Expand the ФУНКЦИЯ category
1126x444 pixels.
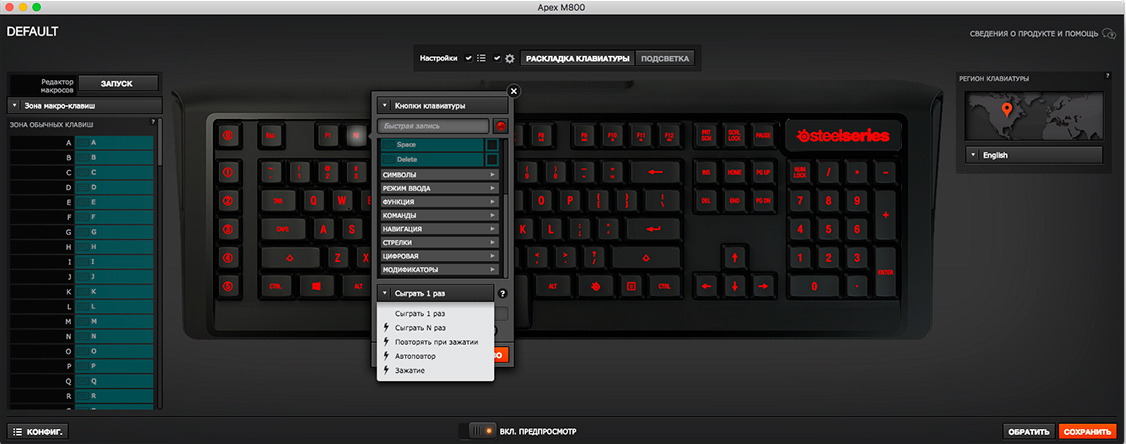coord(439,202)
